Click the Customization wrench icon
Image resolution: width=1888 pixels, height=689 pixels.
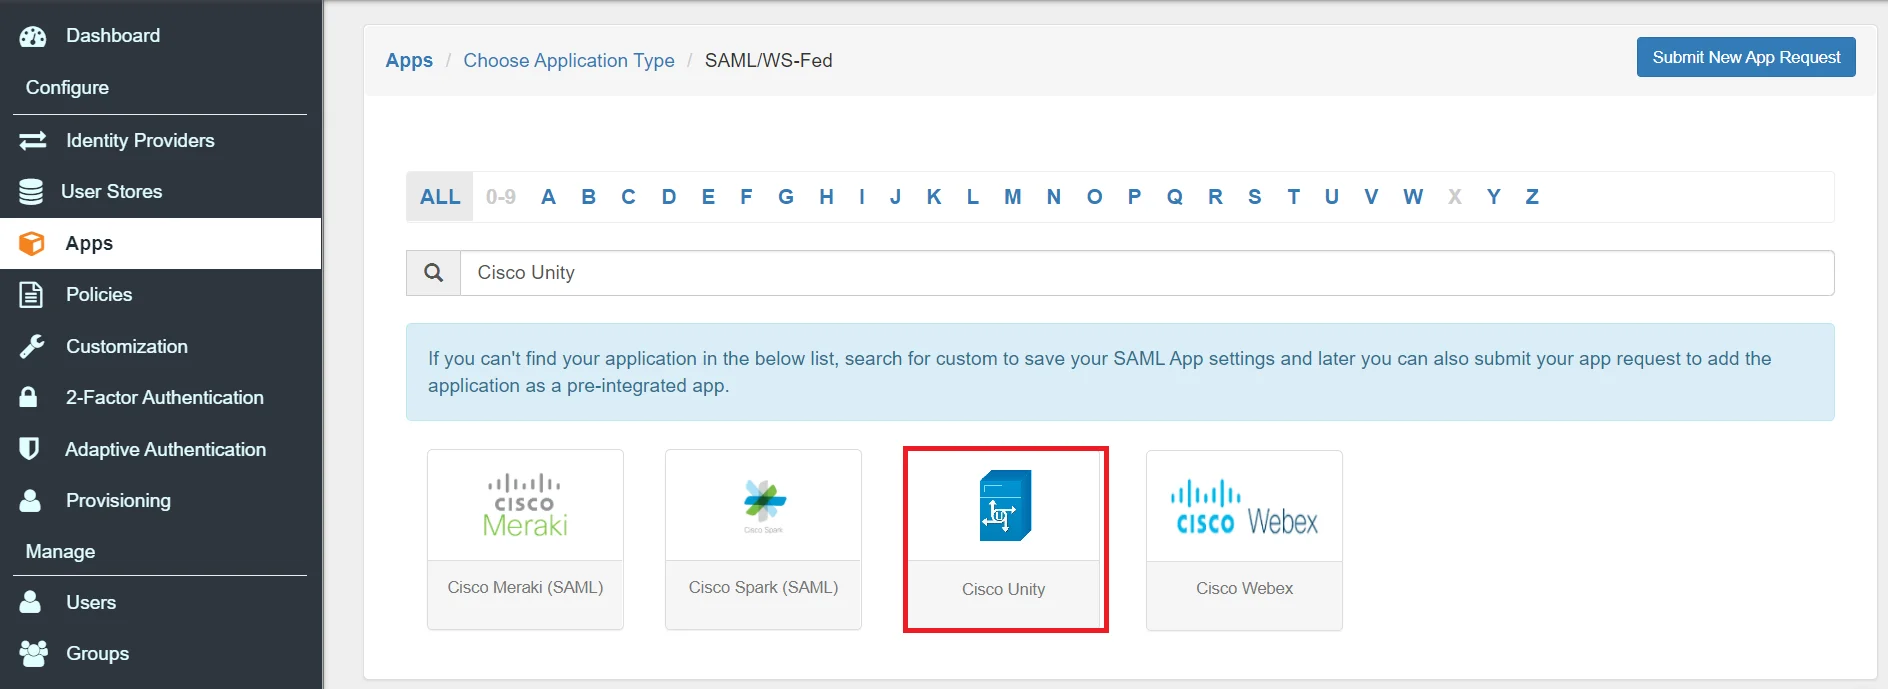click(x=32, y=347)
